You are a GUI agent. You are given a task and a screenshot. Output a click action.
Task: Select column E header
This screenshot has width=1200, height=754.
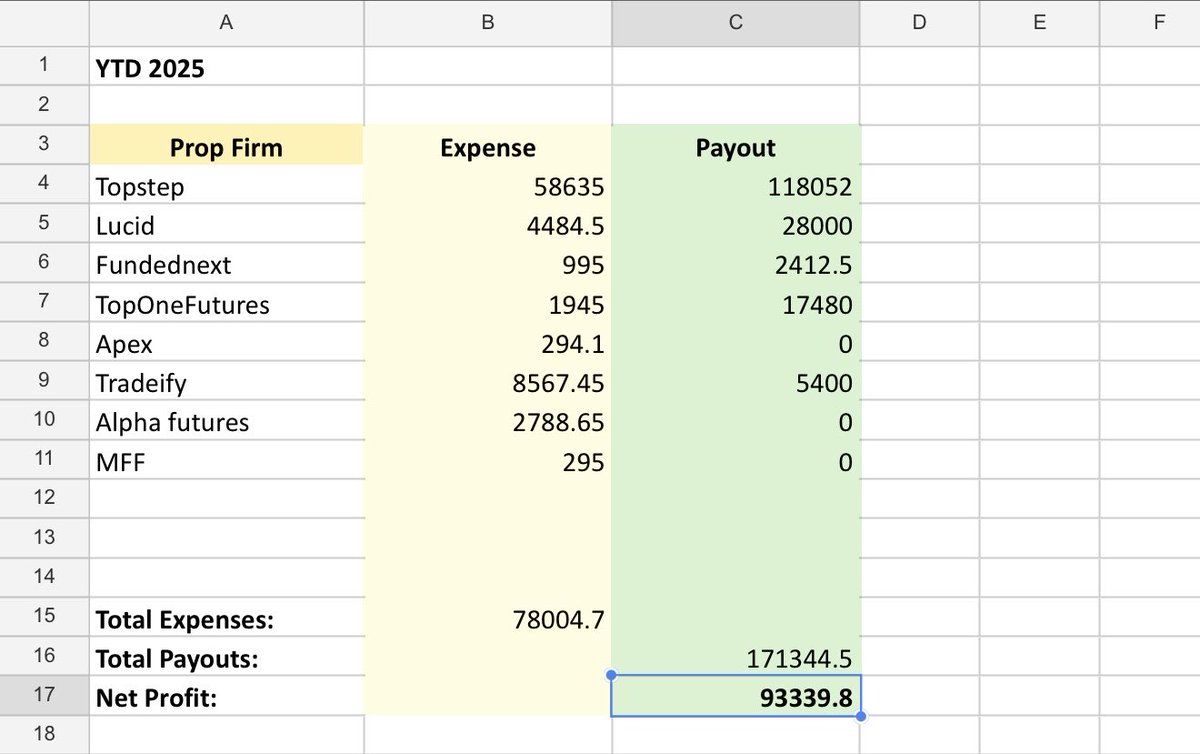[1039, 23]
